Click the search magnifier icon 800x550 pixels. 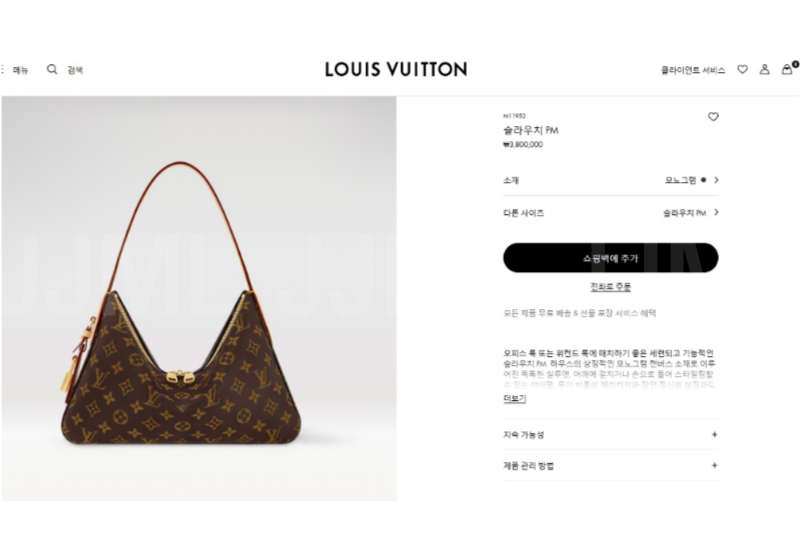pyautogui.click(x=52, y=69)
